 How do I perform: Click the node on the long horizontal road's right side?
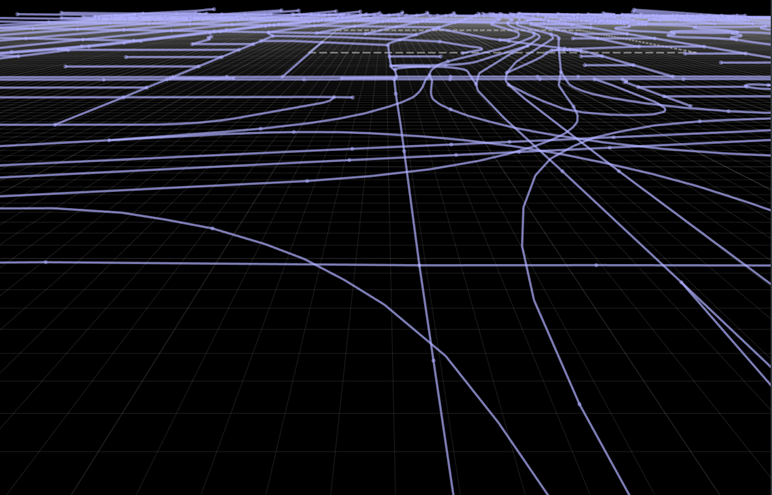click(x=597, y=265)
